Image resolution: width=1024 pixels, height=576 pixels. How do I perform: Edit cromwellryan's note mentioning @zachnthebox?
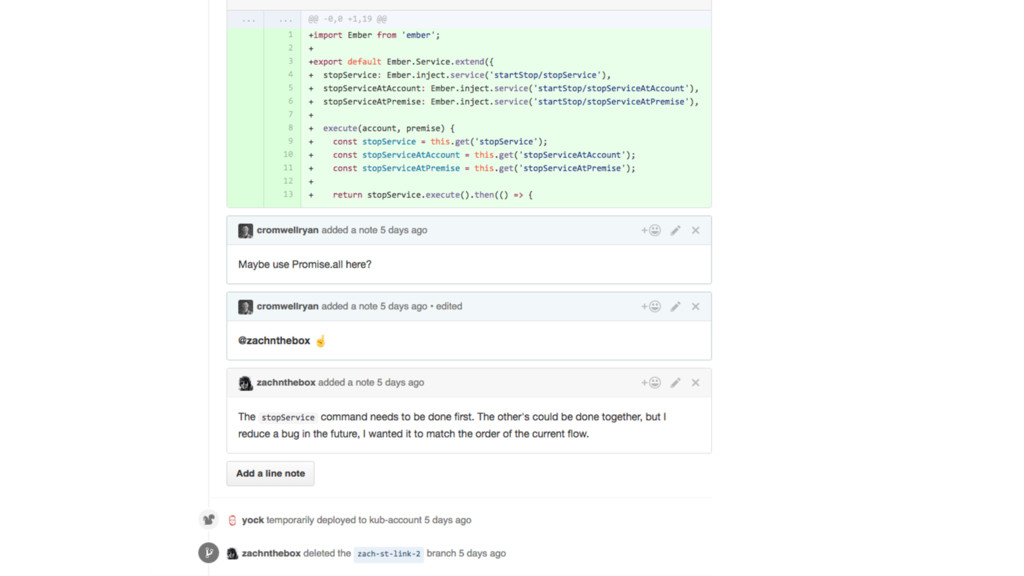tap(676, 306)
